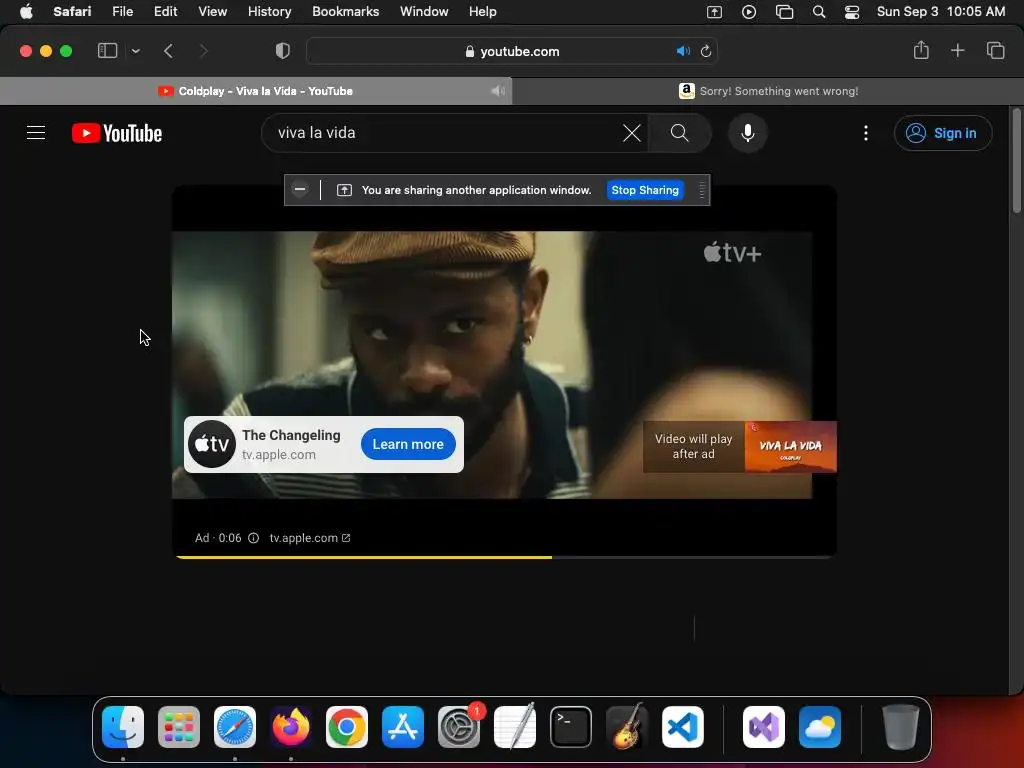Open tv.apple.com link below the ad
The image size is (1024, 768).
click(x=310, y=538)
